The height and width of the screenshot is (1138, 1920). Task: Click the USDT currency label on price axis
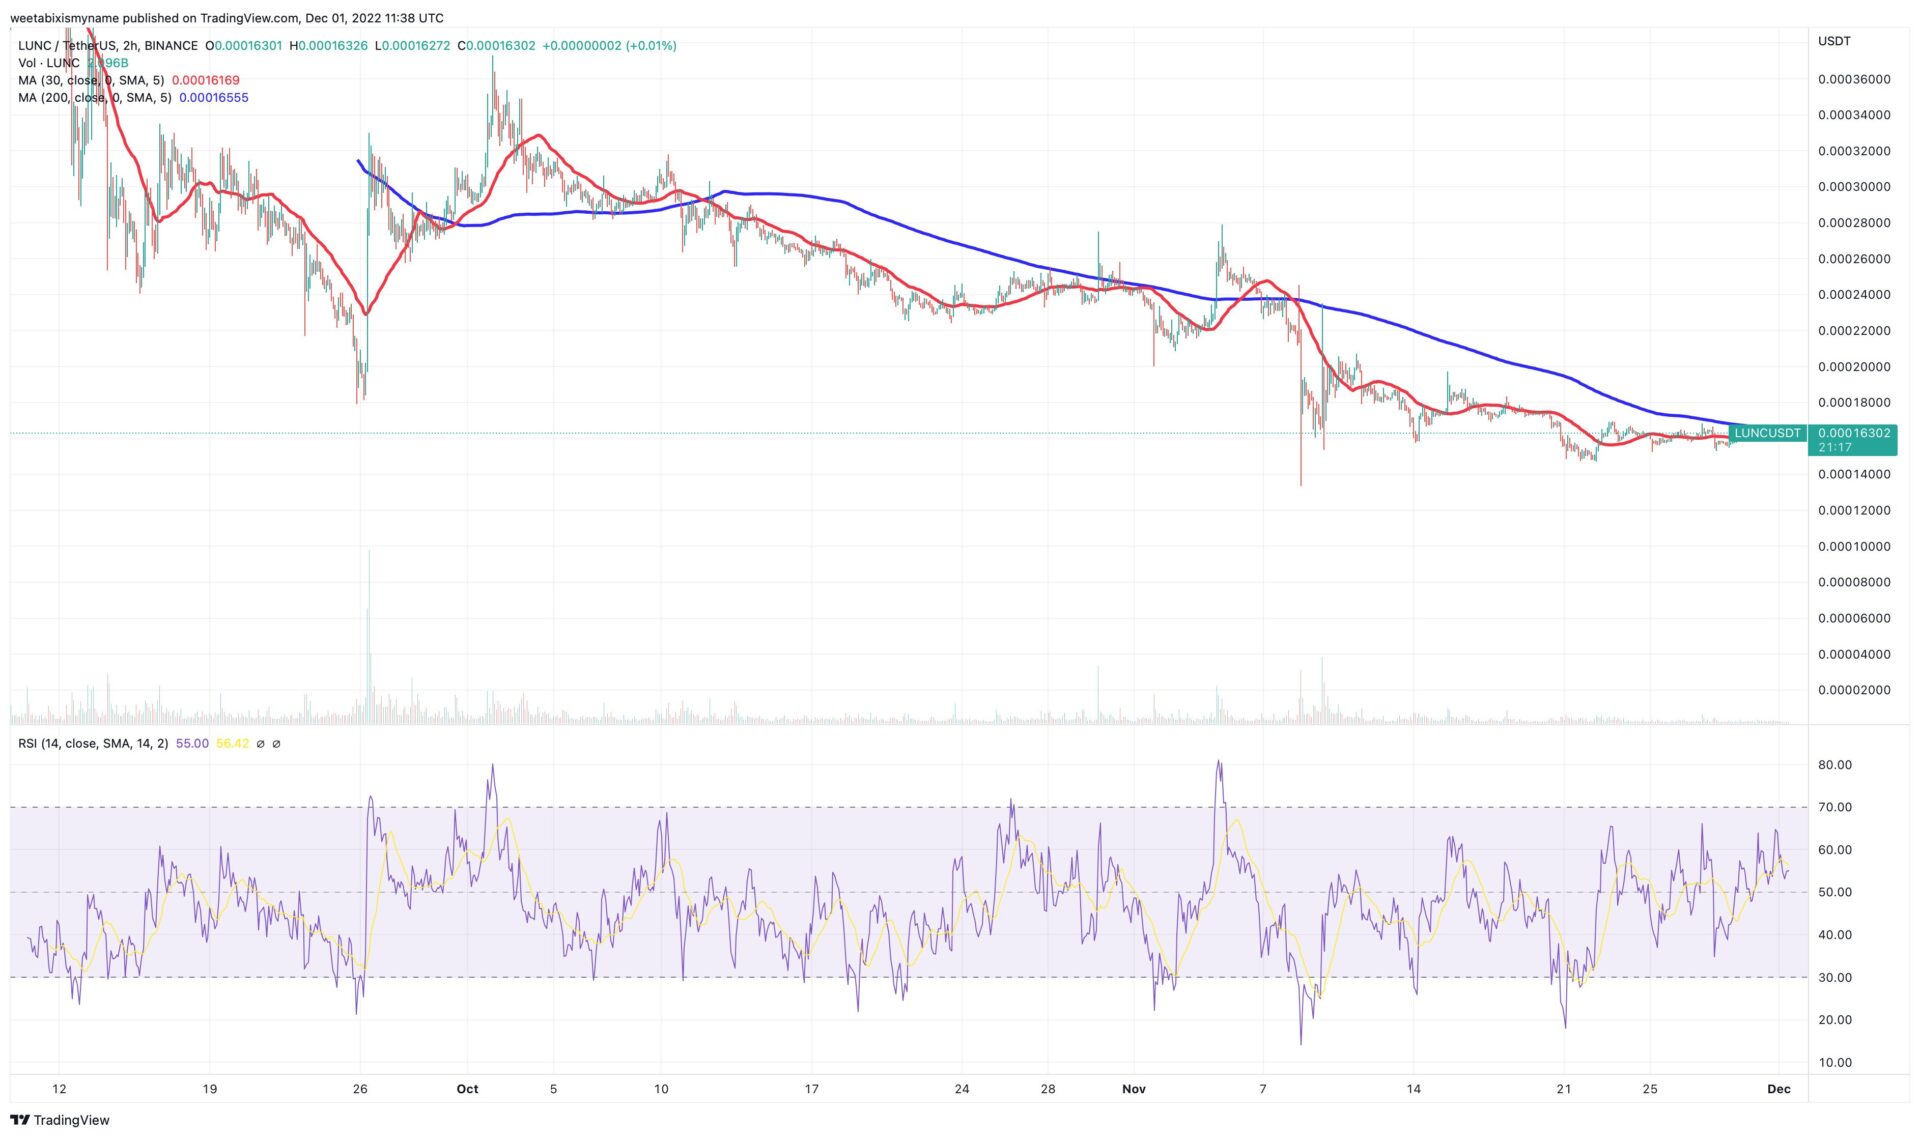pos(1834,41)
